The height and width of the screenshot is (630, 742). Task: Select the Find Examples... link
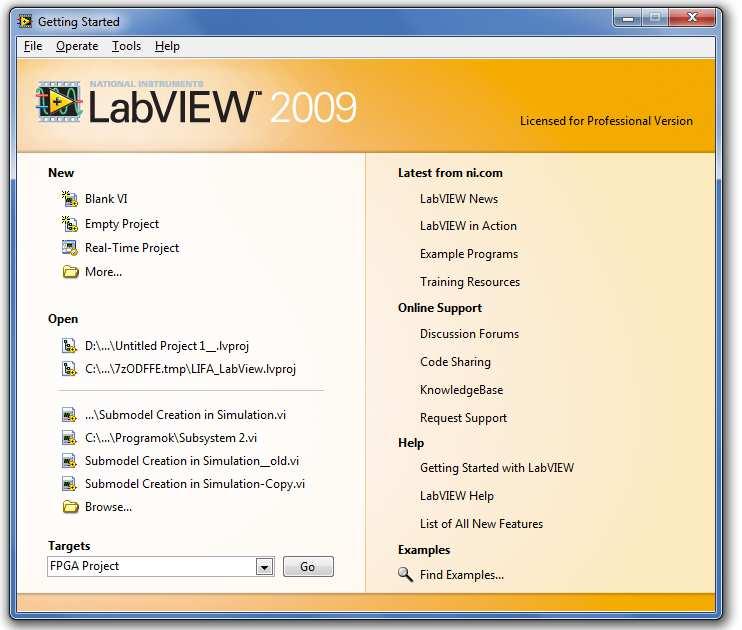coord(462,575)
